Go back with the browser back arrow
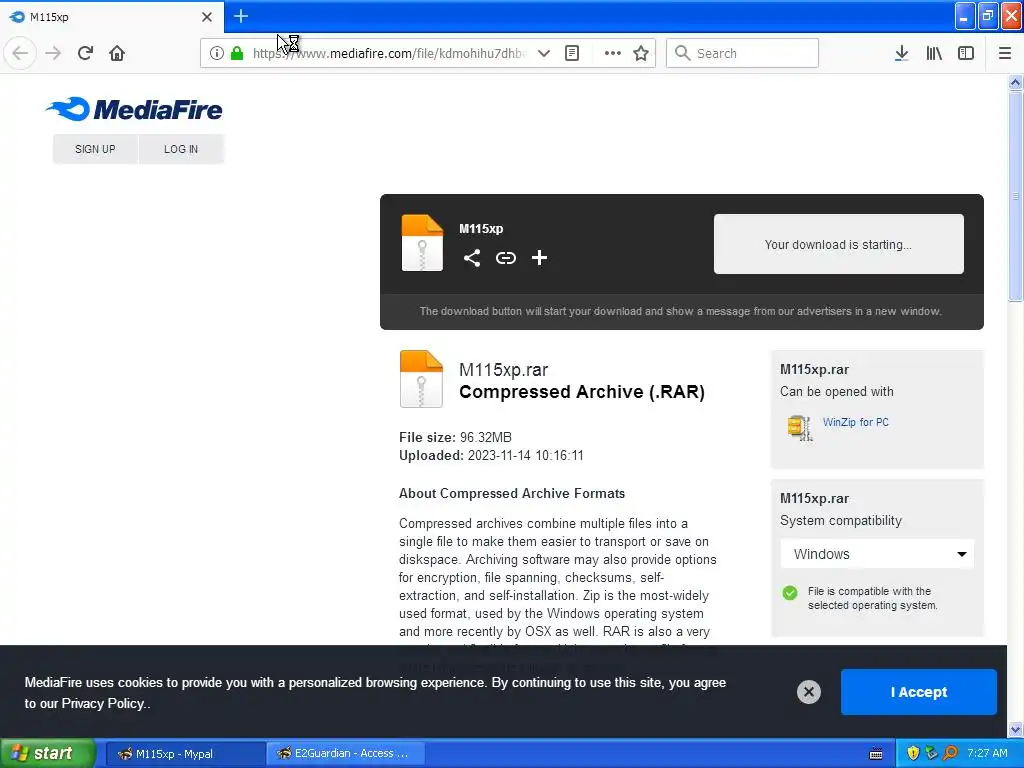 20,53
